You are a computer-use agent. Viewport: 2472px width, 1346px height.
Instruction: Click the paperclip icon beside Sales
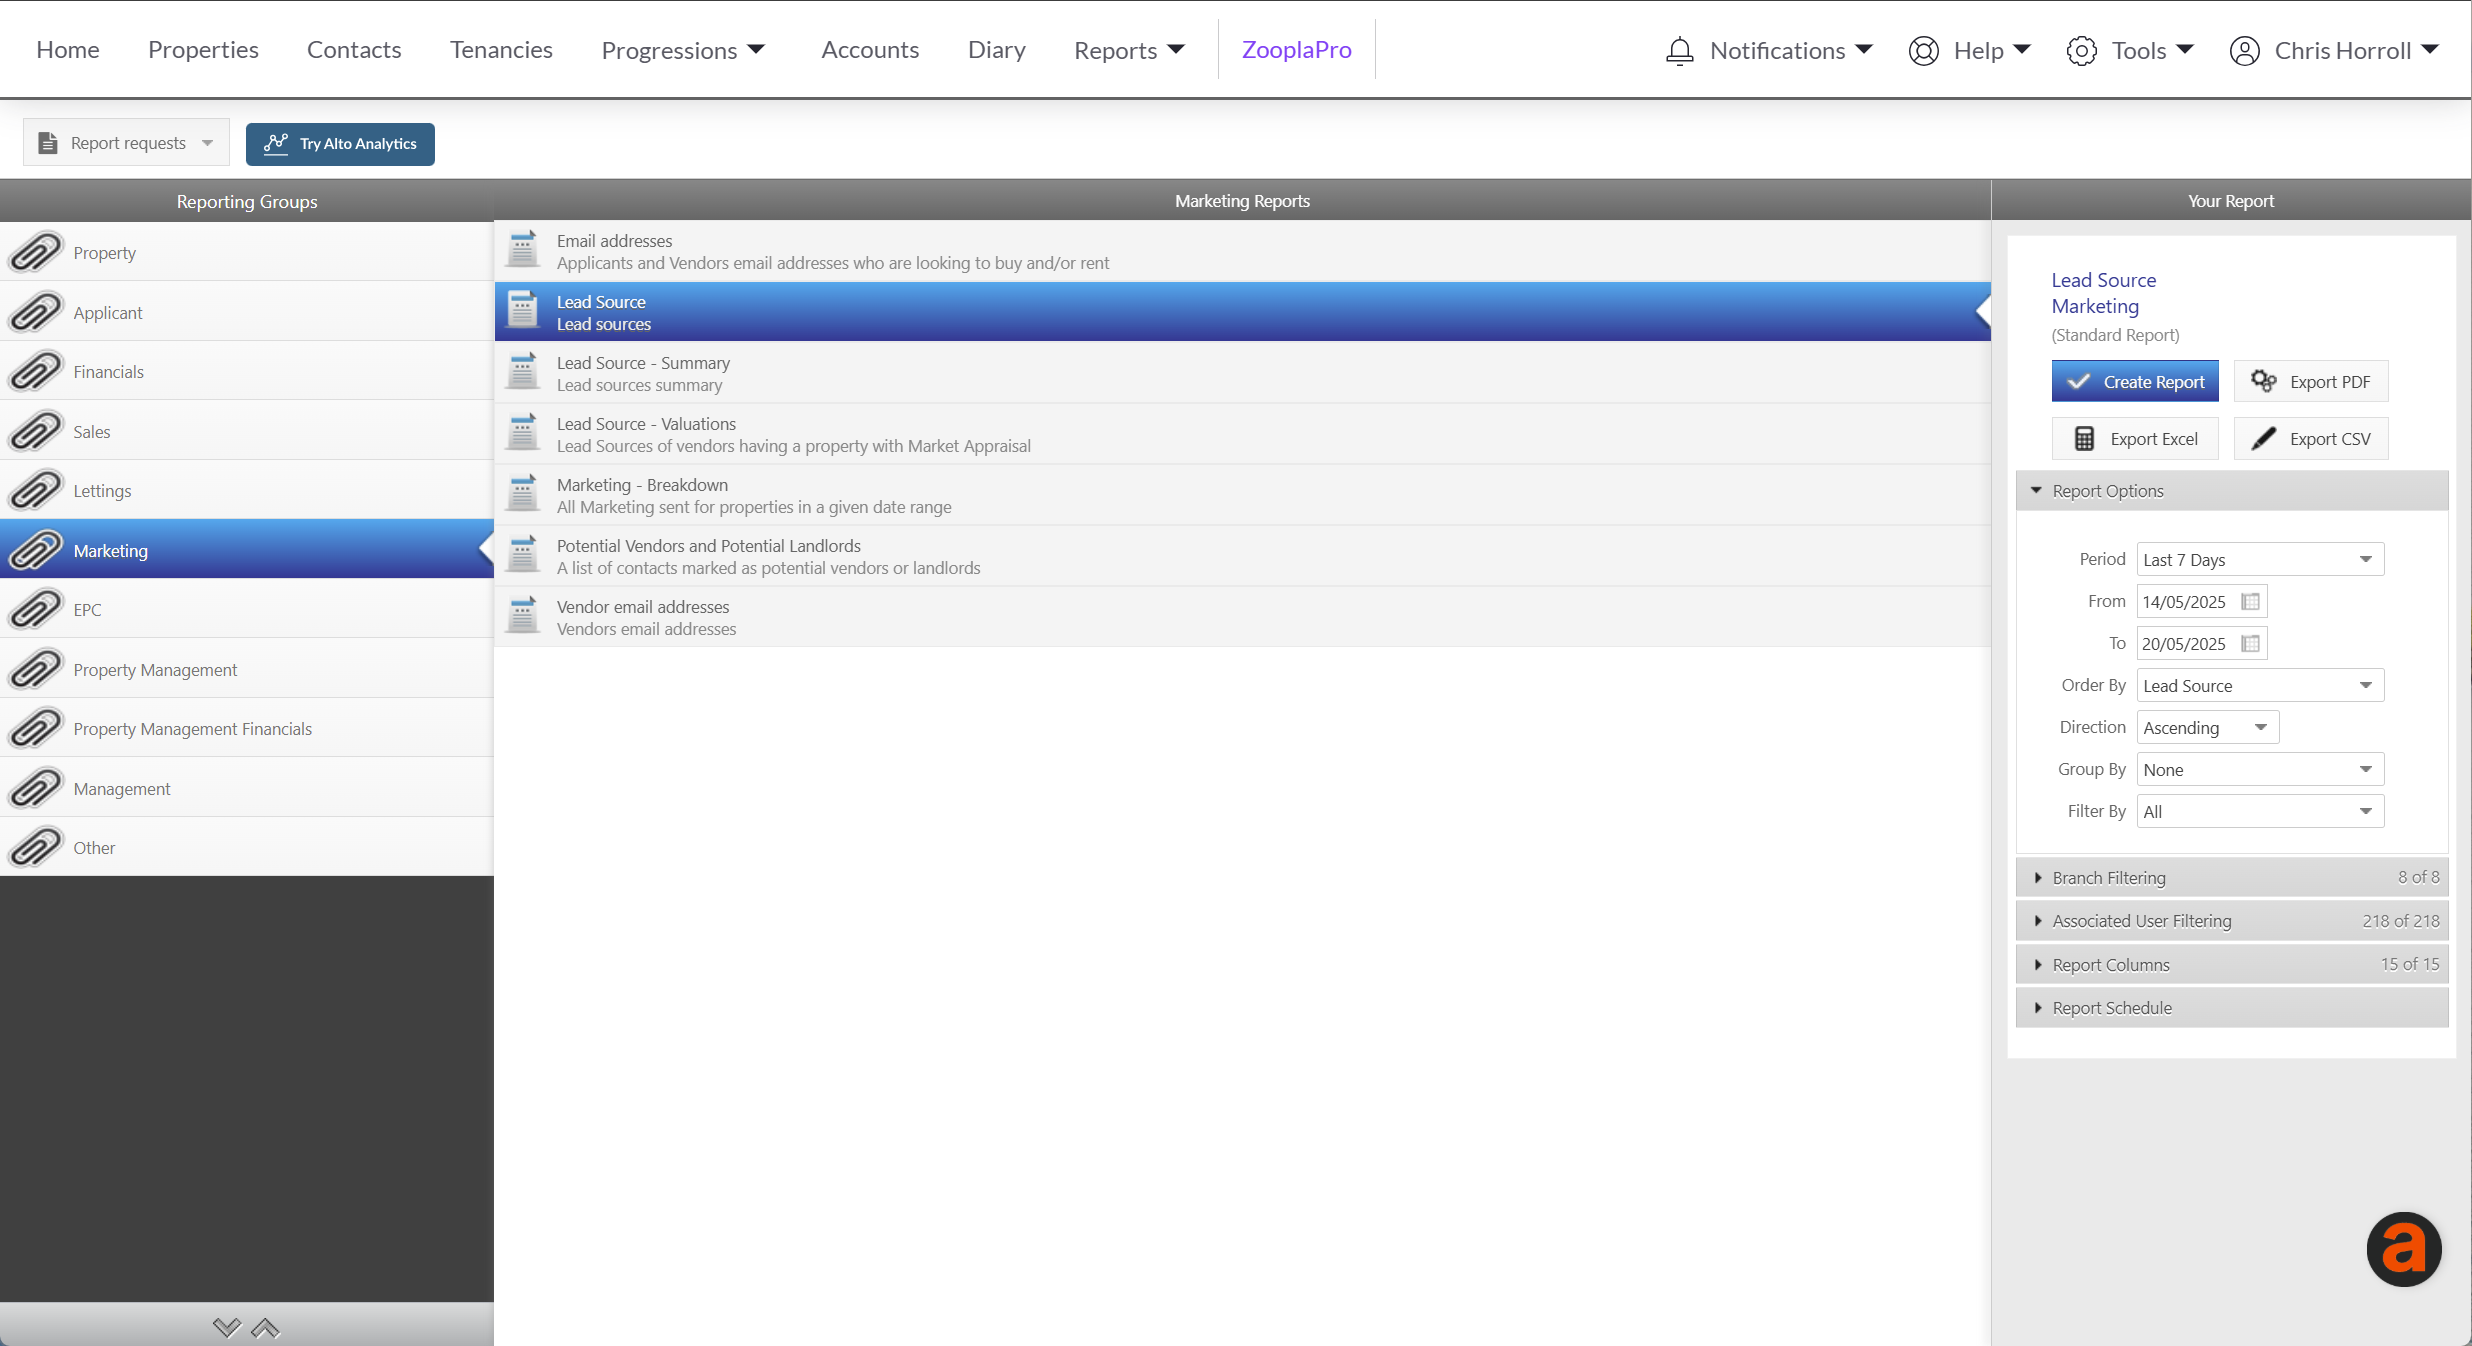pyautogui.click(x=35, y=431)
